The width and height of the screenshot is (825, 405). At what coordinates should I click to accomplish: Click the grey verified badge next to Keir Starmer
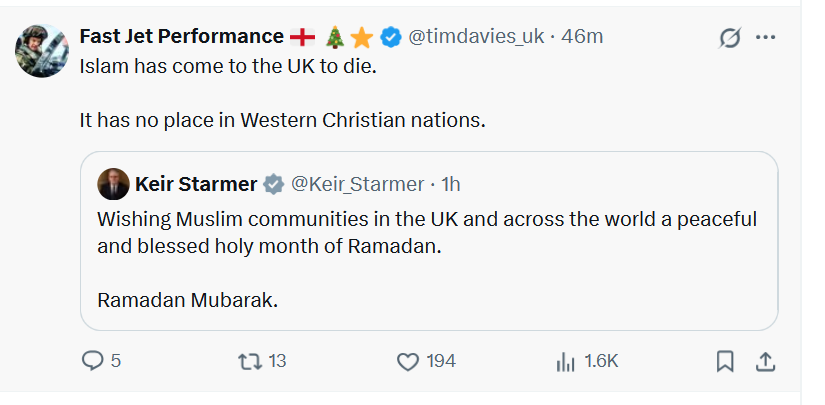(274, 184)
